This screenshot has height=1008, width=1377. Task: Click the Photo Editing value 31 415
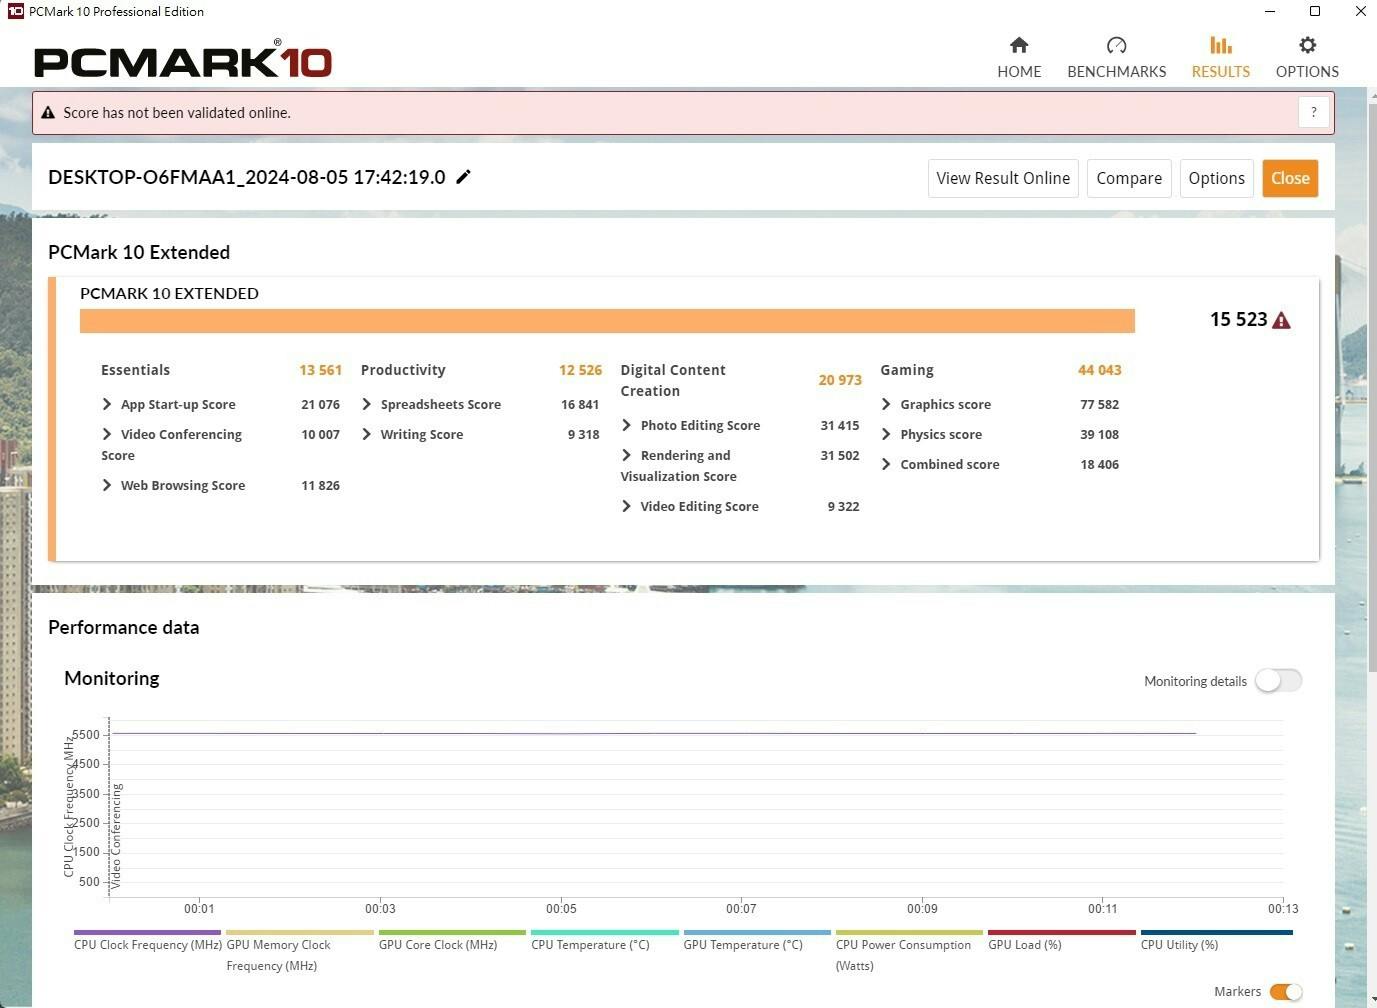click(x=840, y=425)
